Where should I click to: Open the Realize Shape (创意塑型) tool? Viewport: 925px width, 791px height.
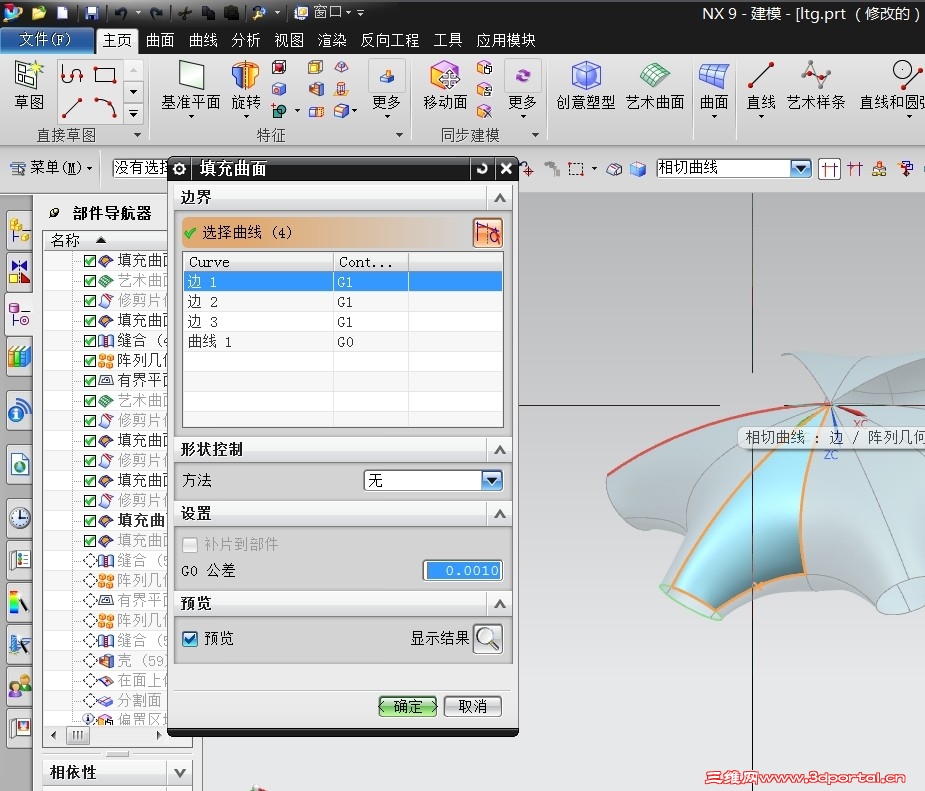[x=585, y=77]
